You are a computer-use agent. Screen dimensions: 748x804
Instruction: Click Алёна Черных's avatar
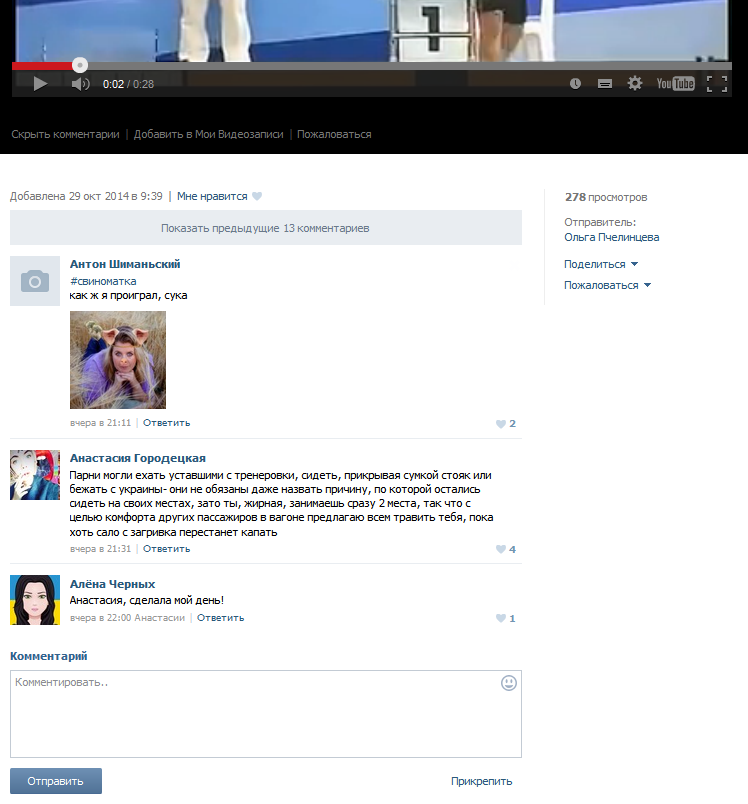click(35, 600)
